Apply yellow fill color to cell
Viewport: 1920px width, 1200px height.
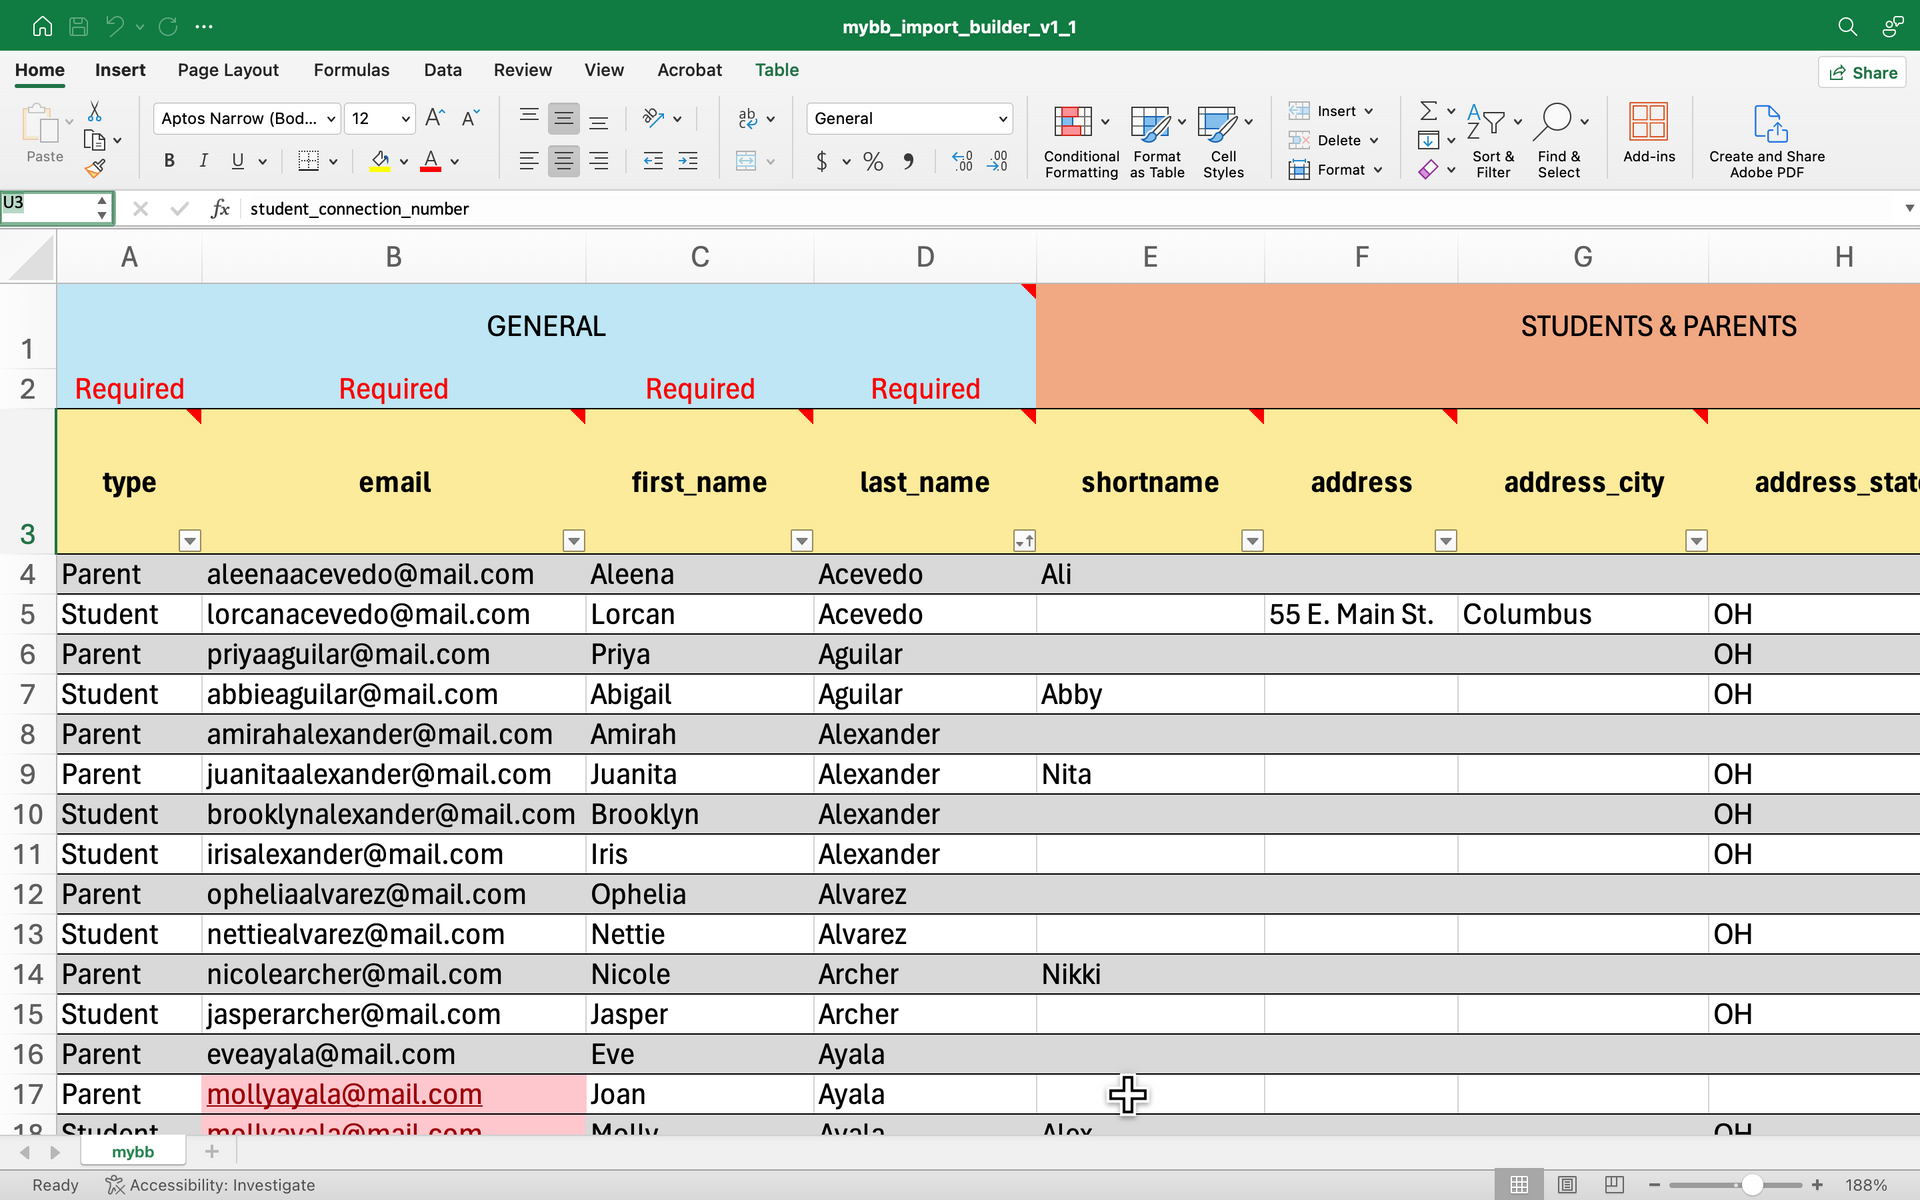click(x=380, y=161)
